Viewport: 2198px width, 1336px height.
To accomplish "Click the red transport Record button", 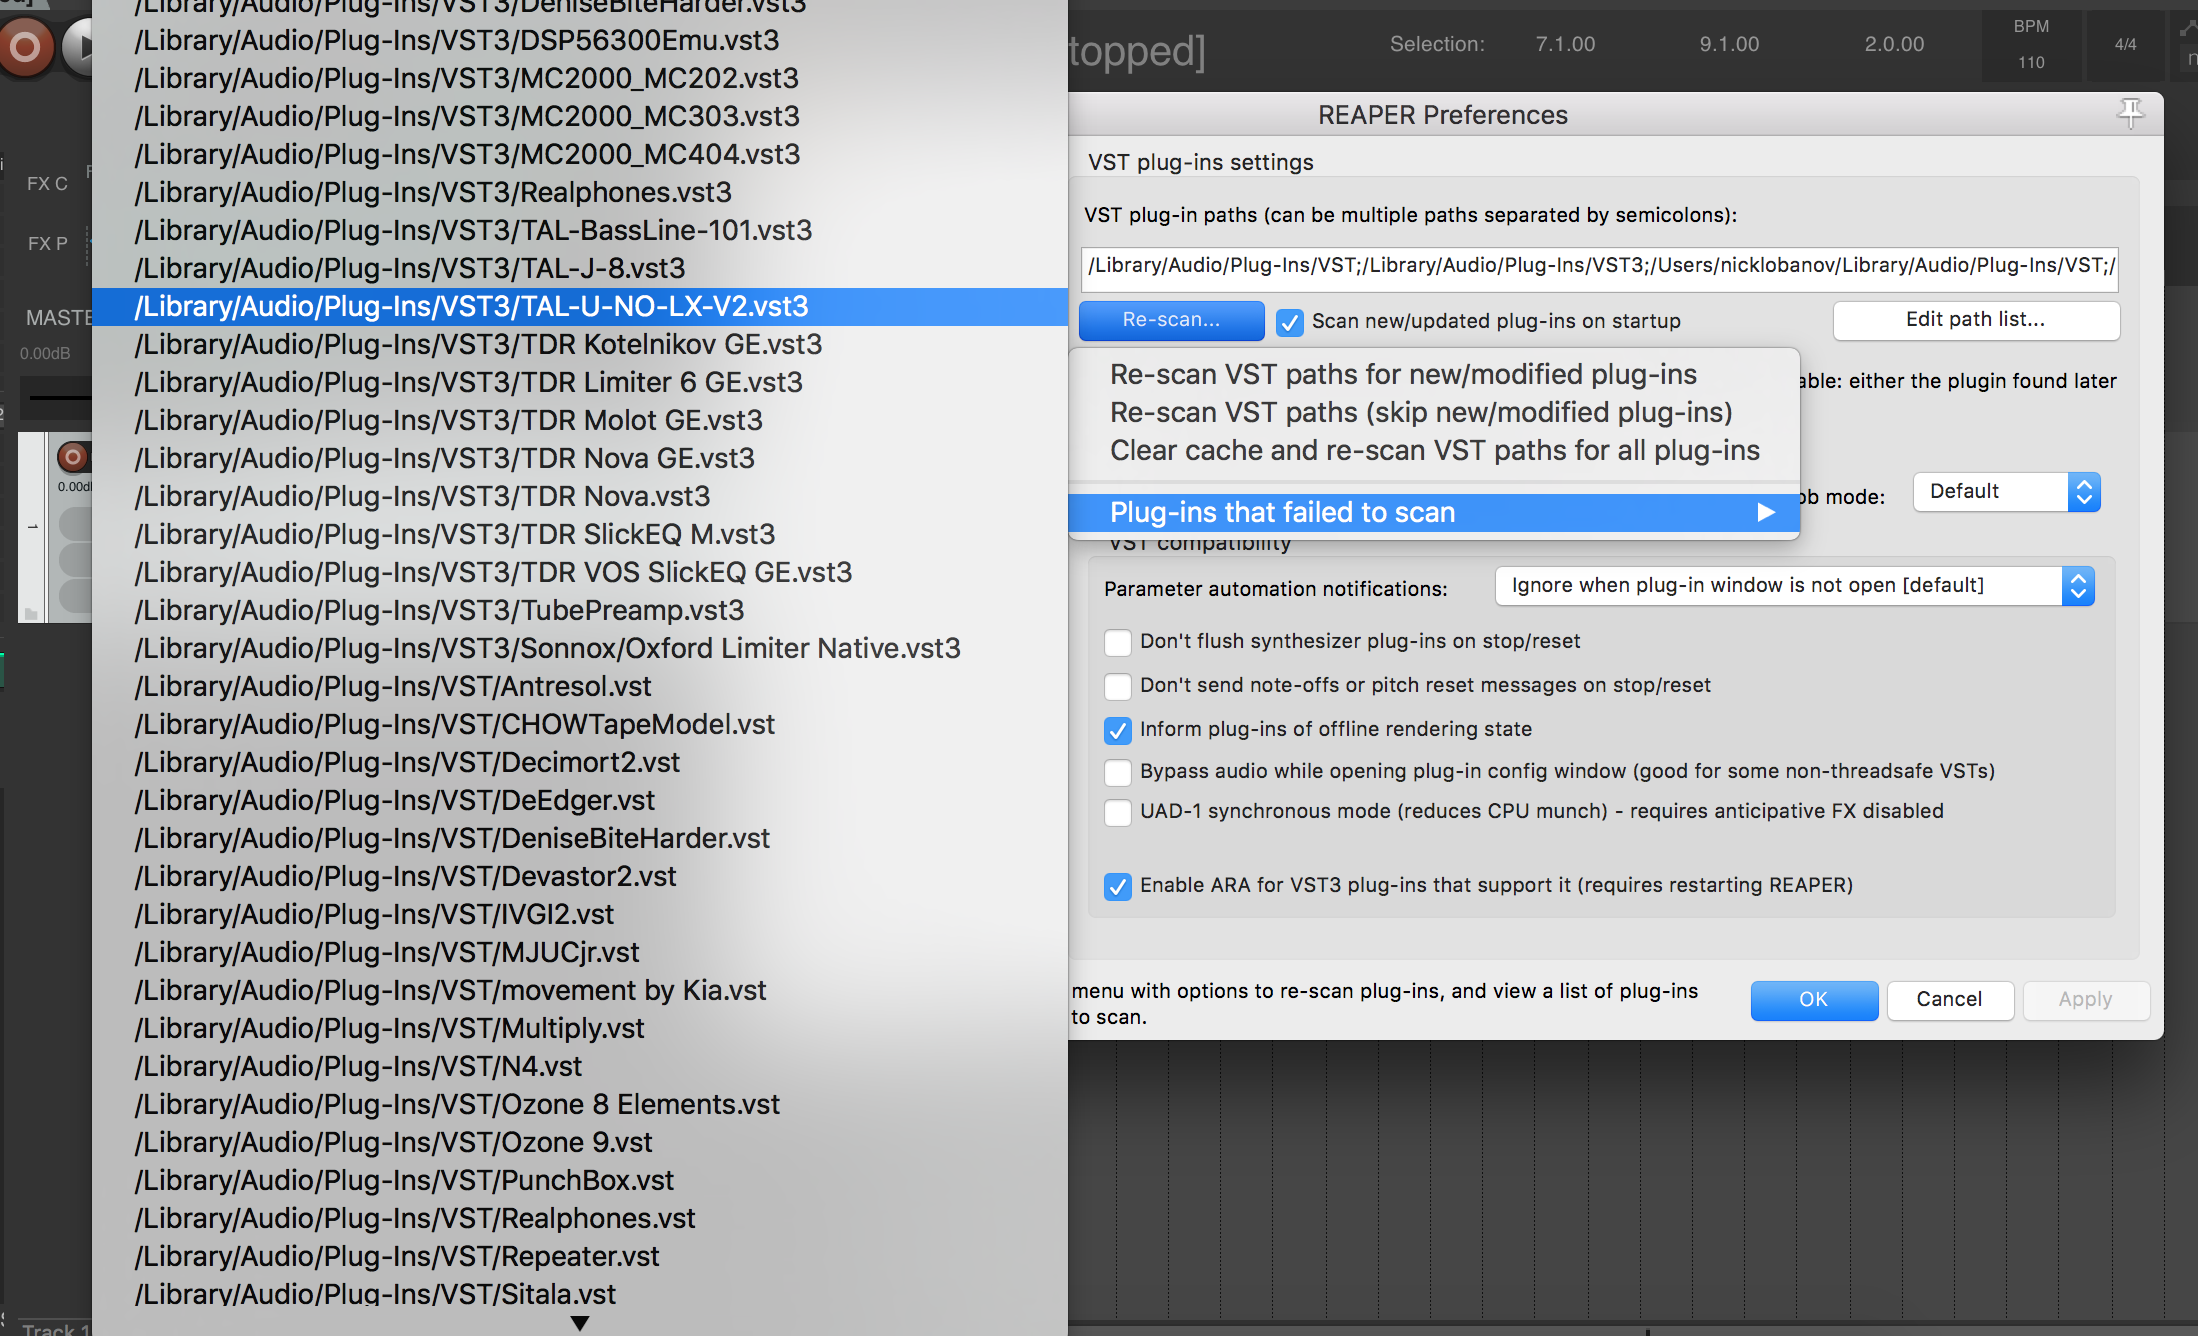I will [26, 46].
